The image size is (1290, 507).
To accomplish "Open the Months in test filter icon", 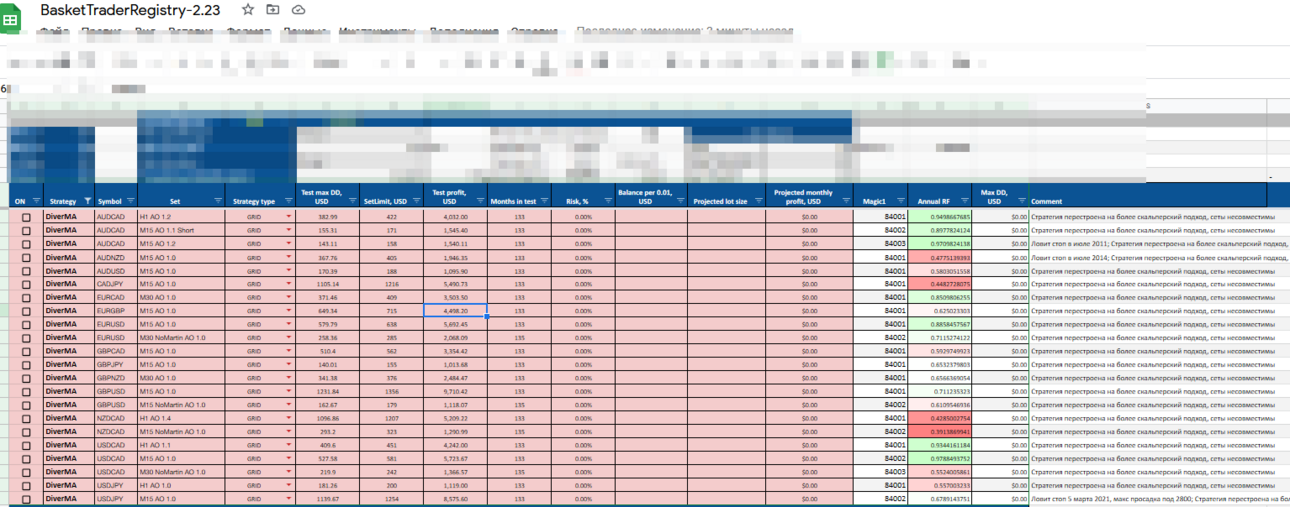I will pyautogui.click(x=544, y=201).
